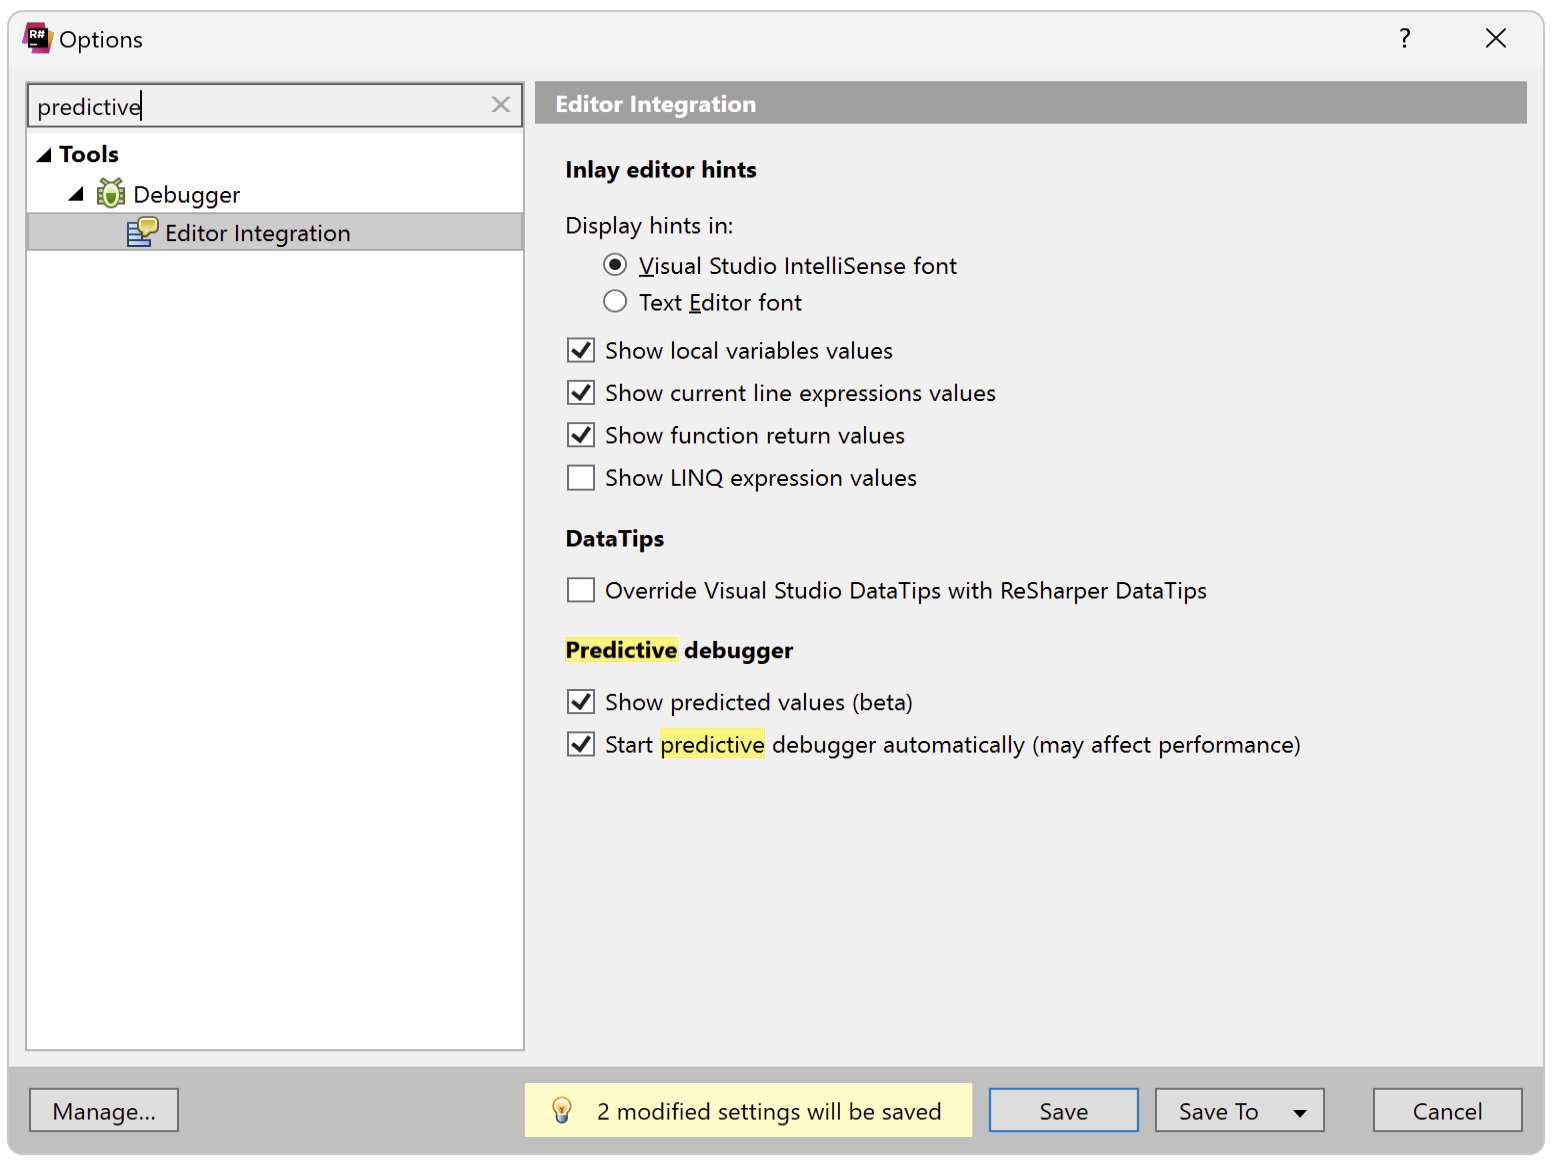The height and width of the screenshot is (1164, 1554).
Task: Open help with the question mark button
Action: click(1405, 38)
